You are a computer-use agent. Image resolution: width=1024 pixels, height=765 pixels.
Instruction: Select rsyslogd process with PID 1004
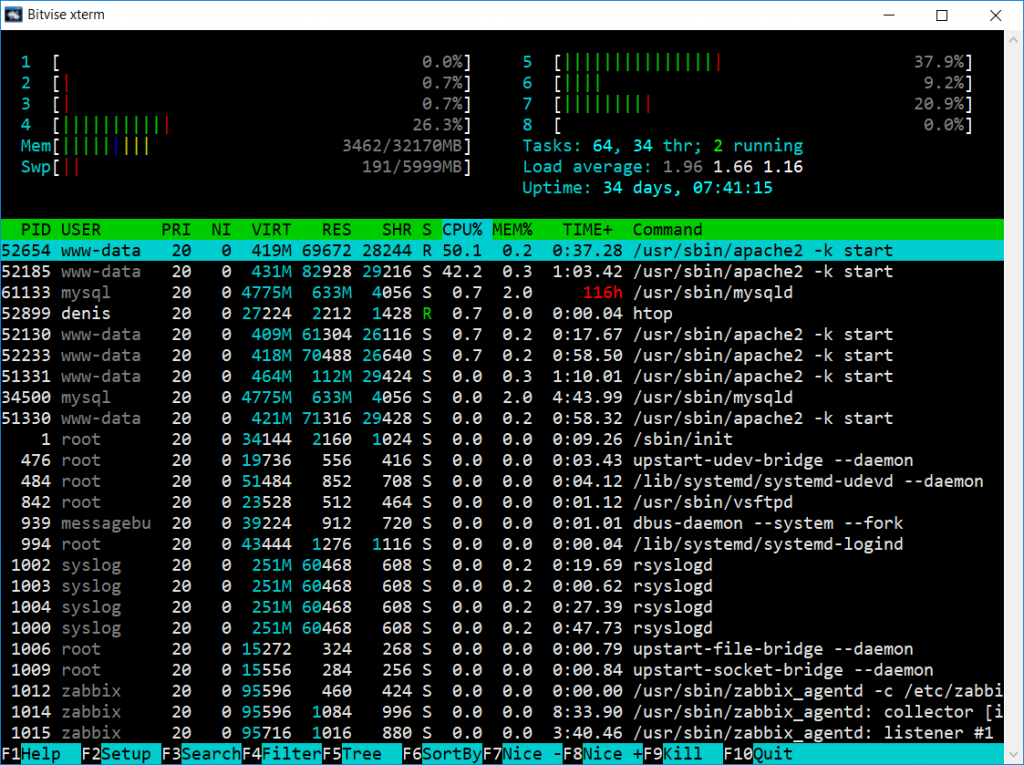[x=502, y=606]
